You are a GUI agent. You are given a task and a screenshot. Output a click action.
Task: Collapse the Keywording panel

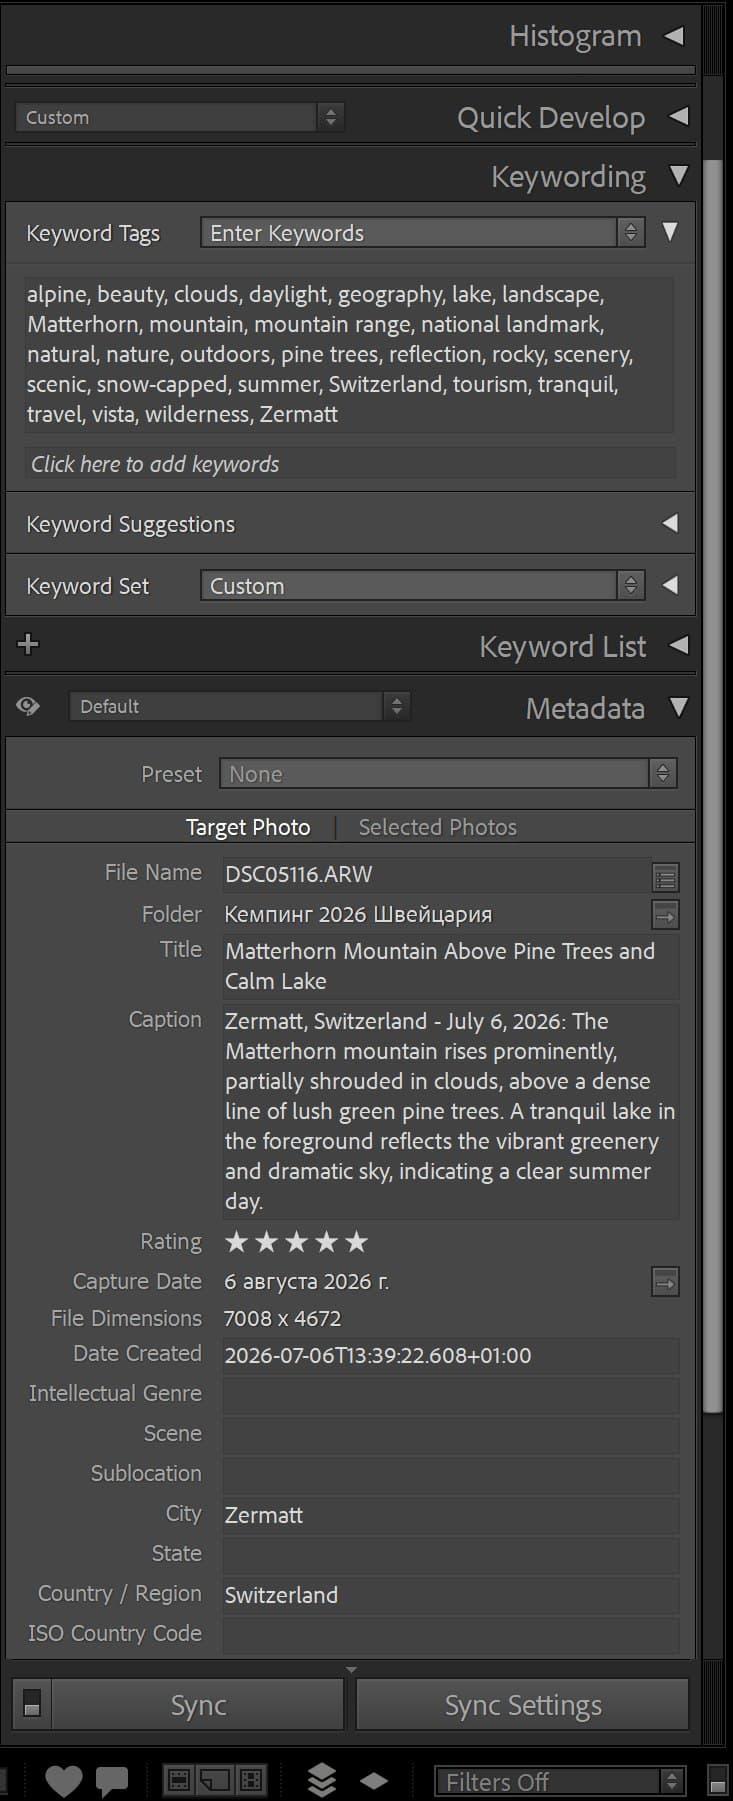tap(679, 176)
